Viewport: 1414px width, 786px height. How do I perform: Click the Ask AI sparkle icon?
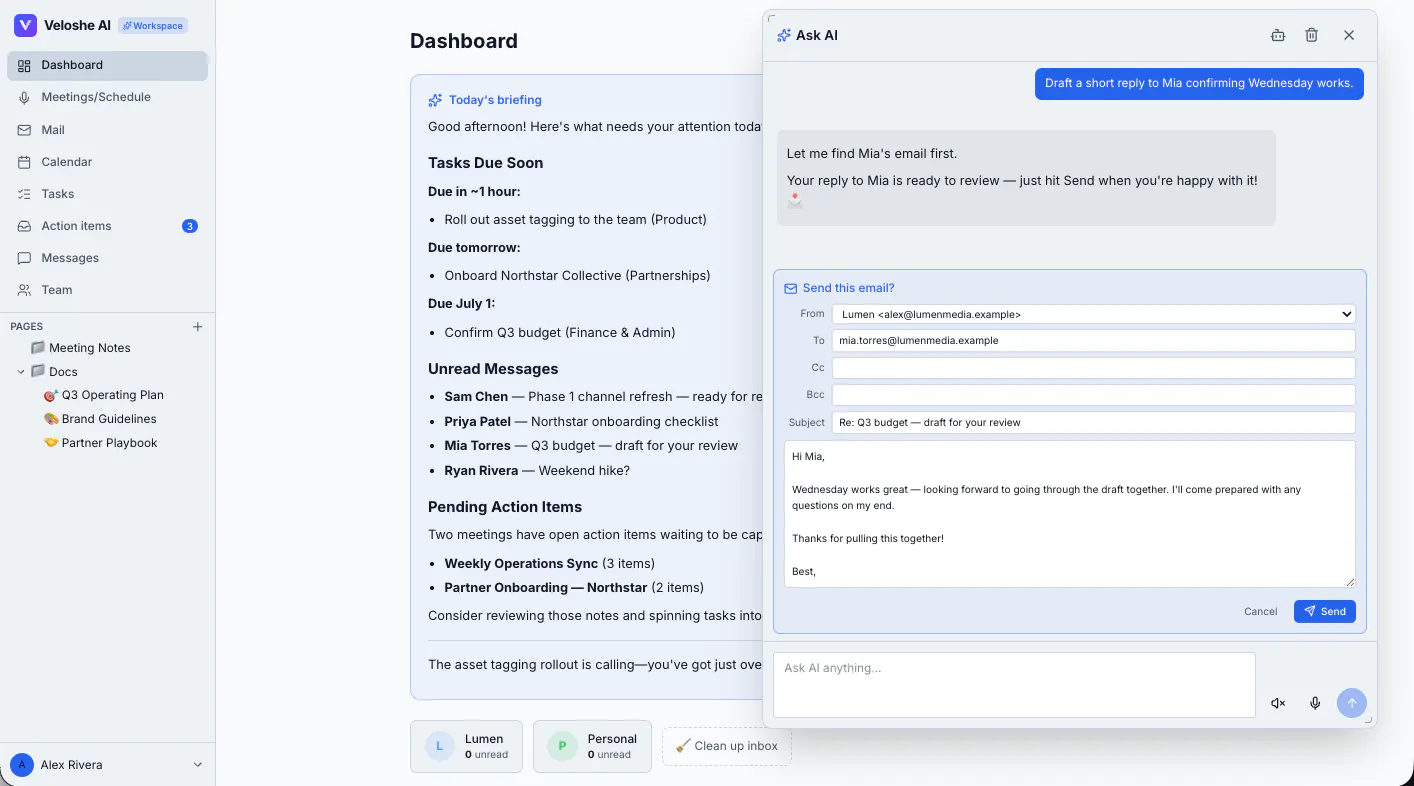click(x=784, y=35)
